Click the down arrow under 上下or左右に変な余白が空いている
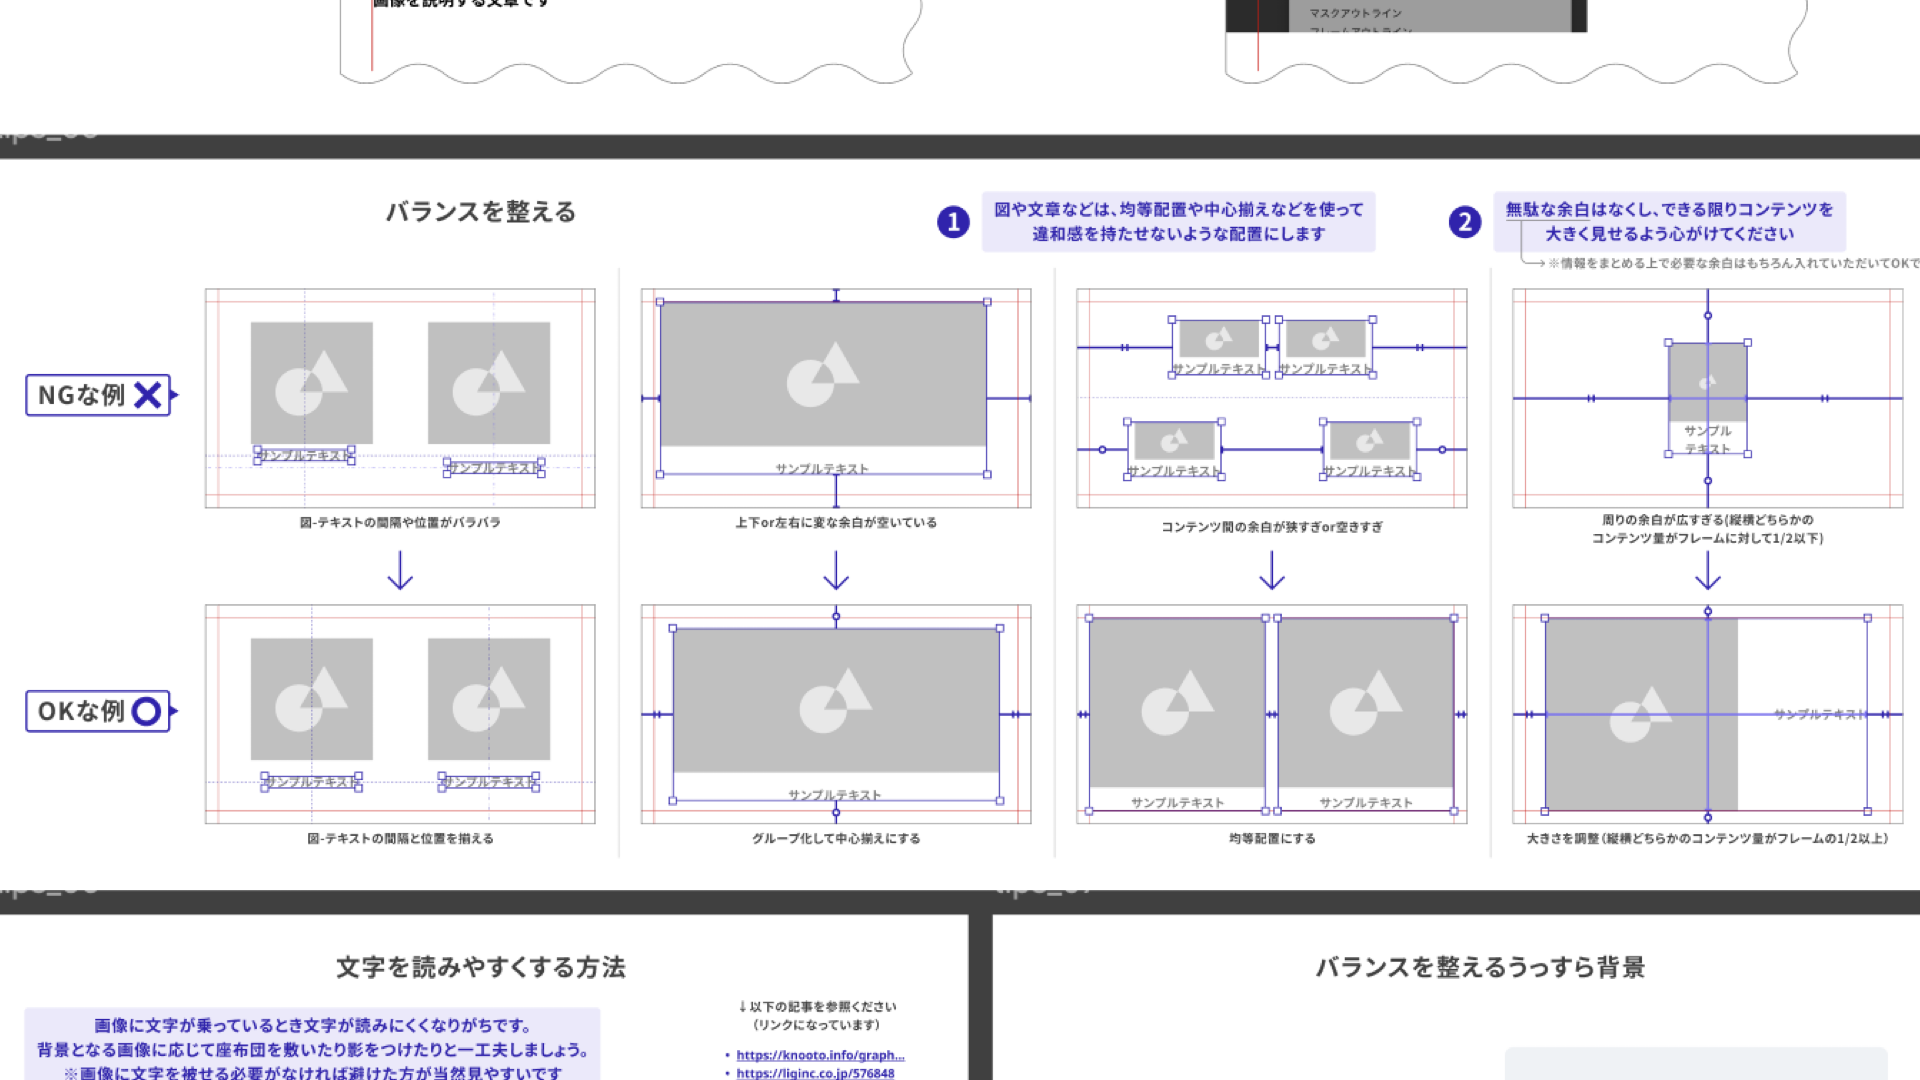Image resolution: width=1920 pixels, height=1080 pixels. [836, 571]
